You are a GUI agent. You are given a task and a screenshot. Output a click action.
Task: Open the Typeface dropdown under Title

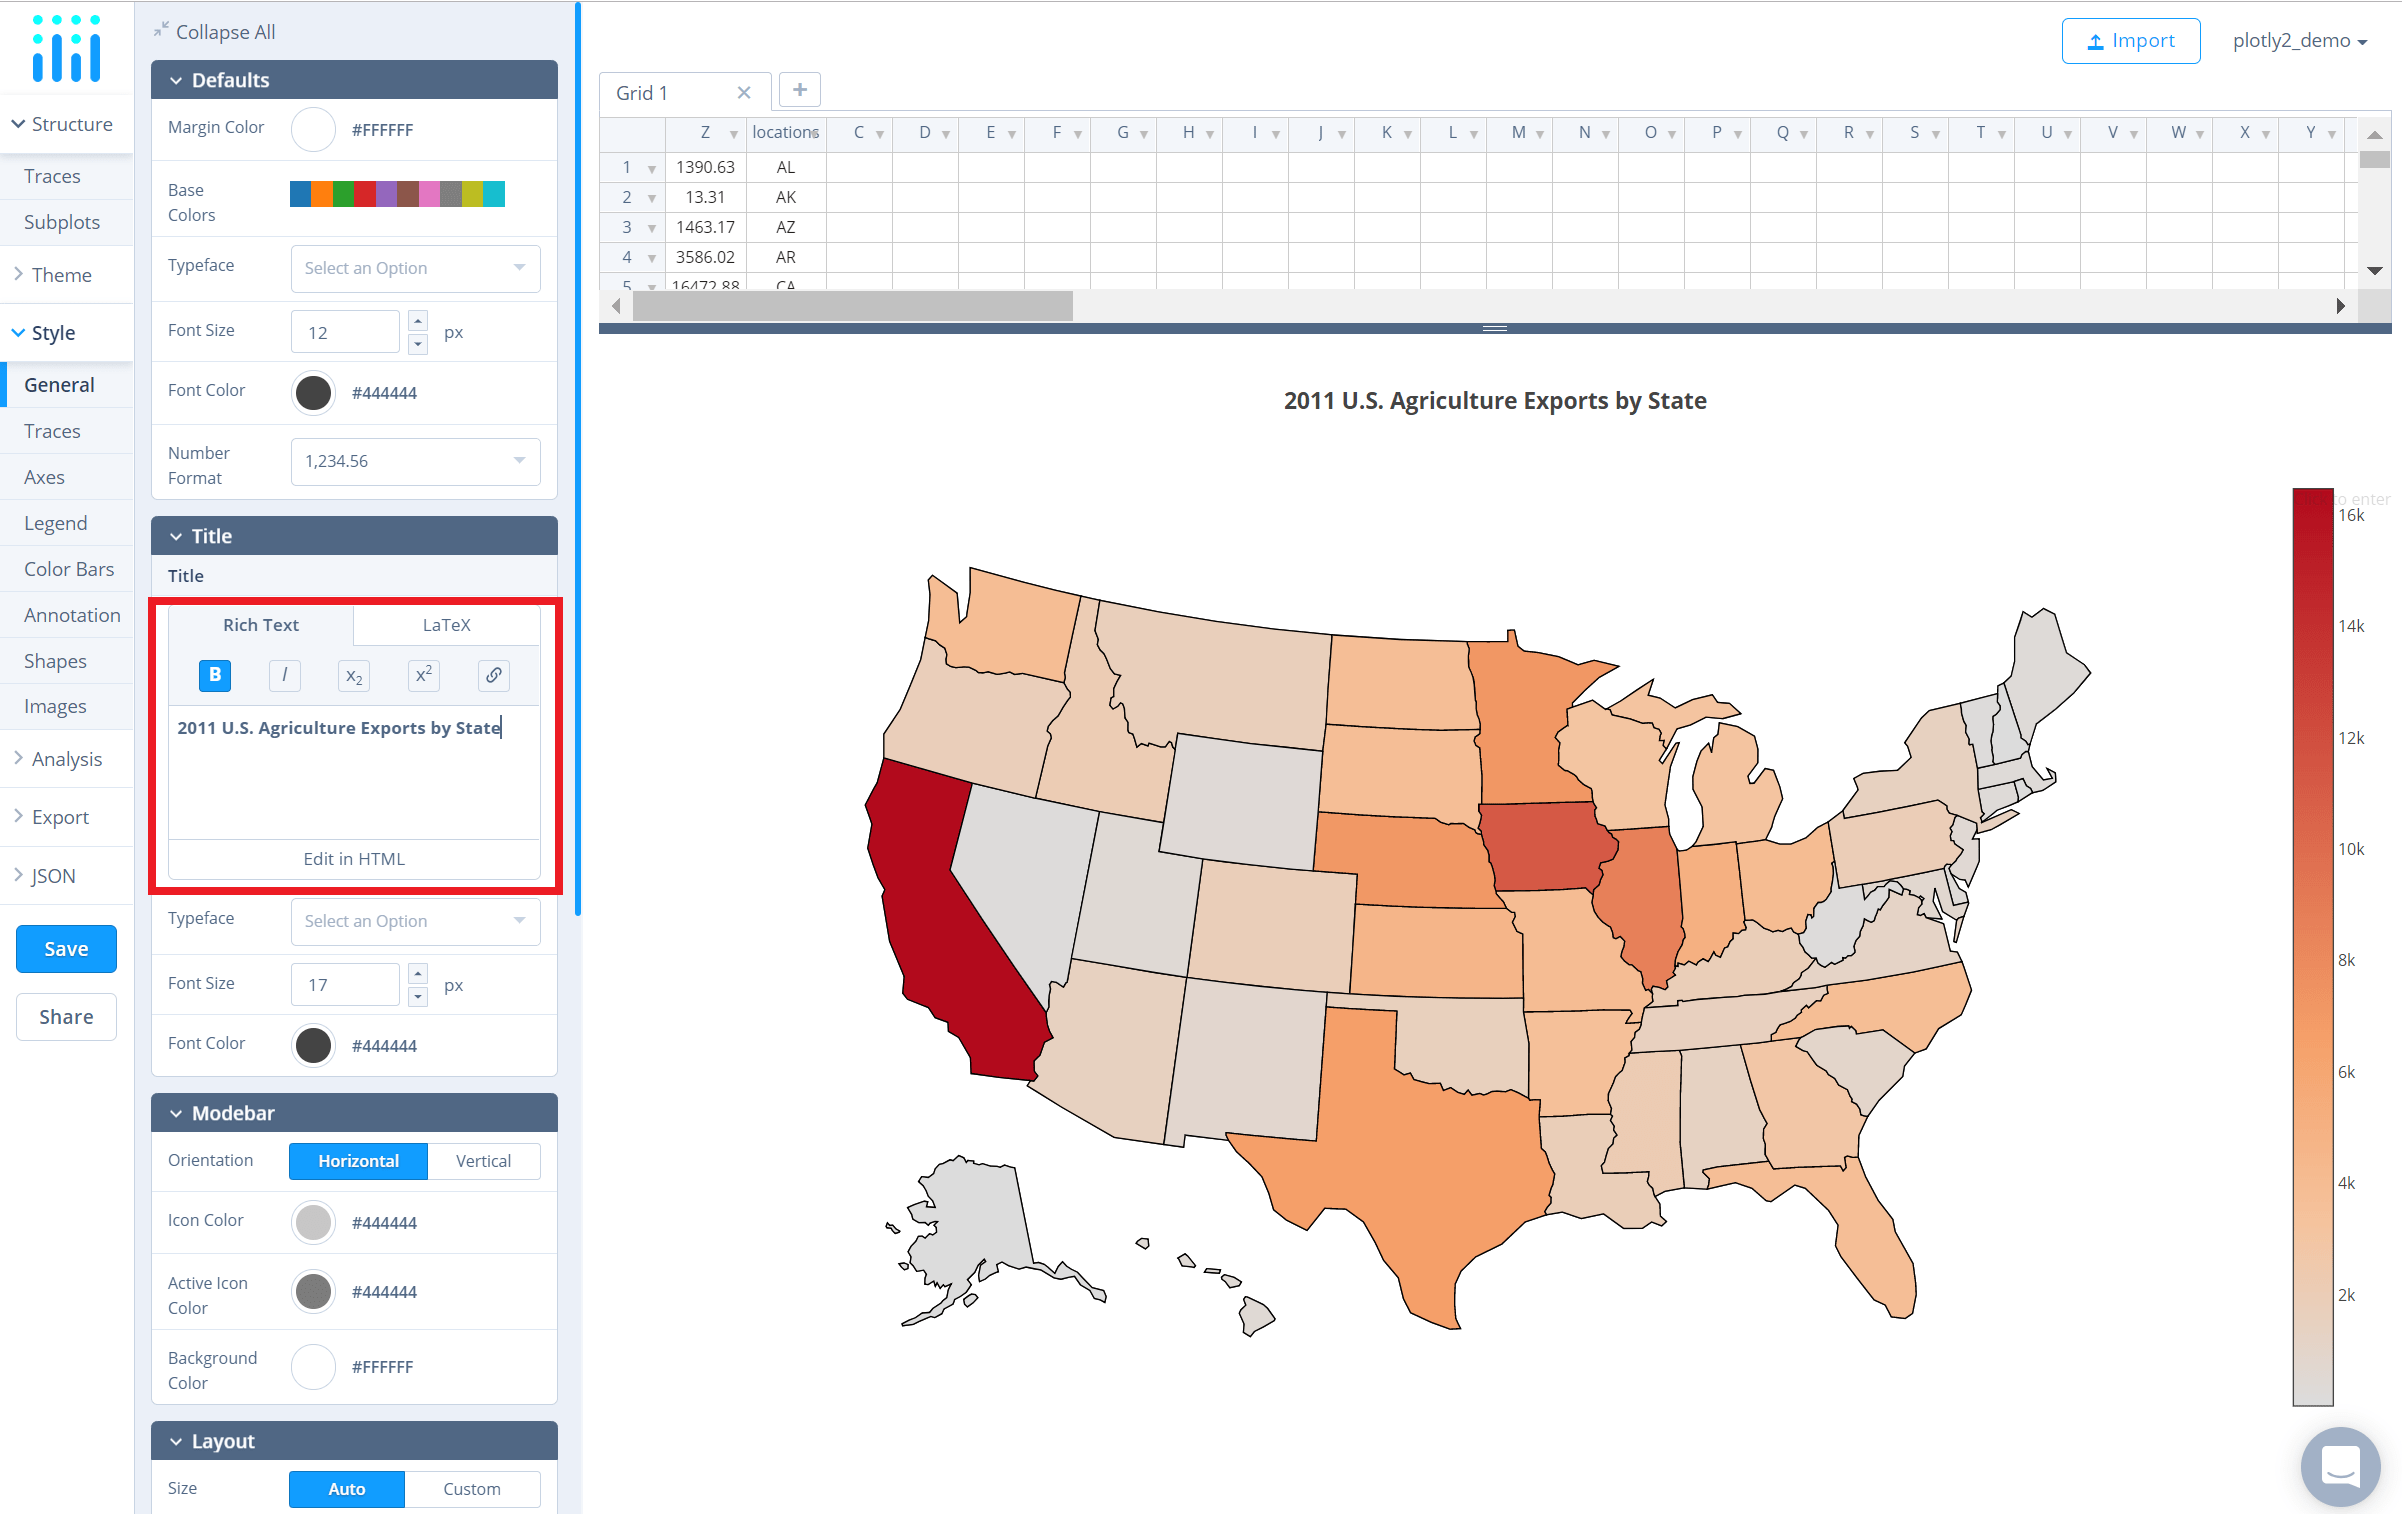coord(414,920)
